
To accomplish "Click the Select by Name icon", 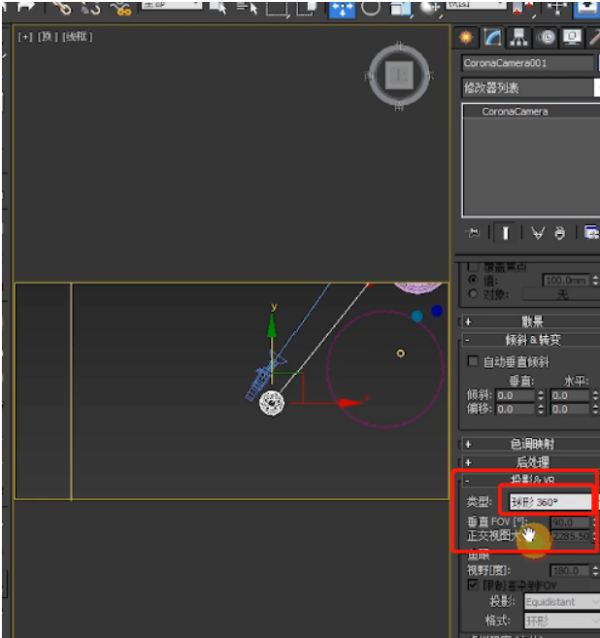I will 247,7.
